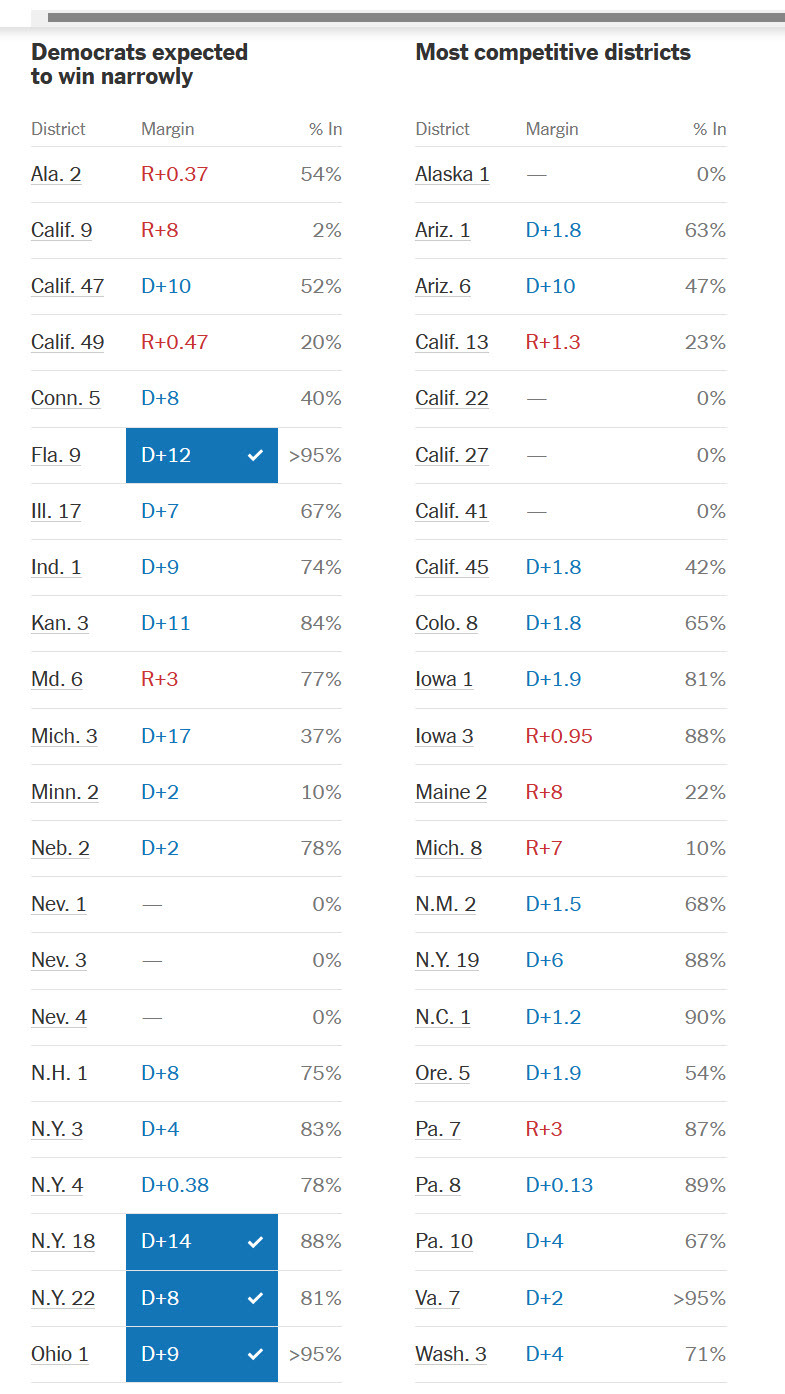Click the checkmark in N.Y. 22 row

[256, 1298]
